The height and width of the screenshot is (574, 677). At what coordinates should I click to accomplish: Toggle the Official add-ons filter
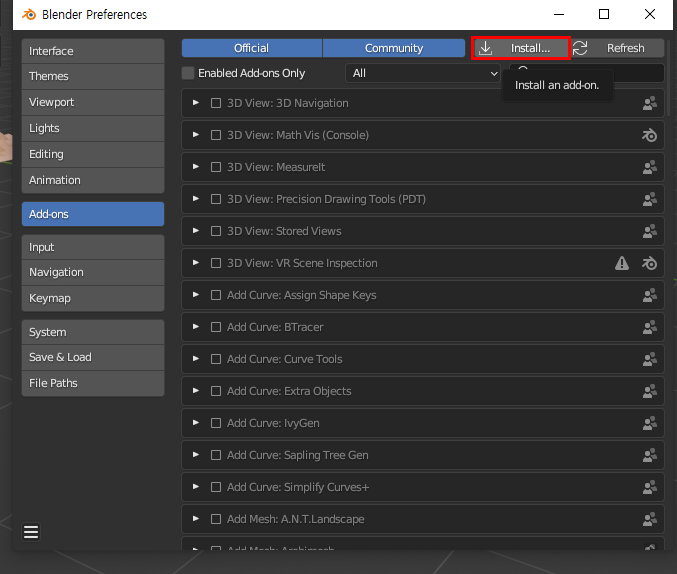click(252, 48)
